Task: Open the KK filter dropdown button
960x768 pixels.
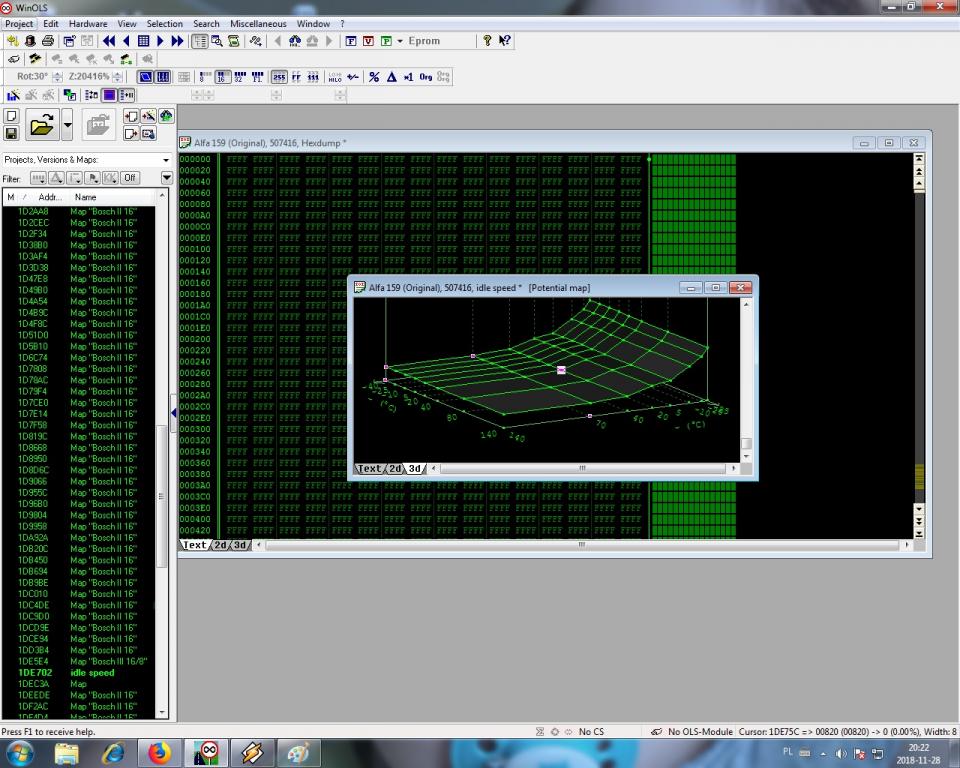Action: (x=110, y=178)
